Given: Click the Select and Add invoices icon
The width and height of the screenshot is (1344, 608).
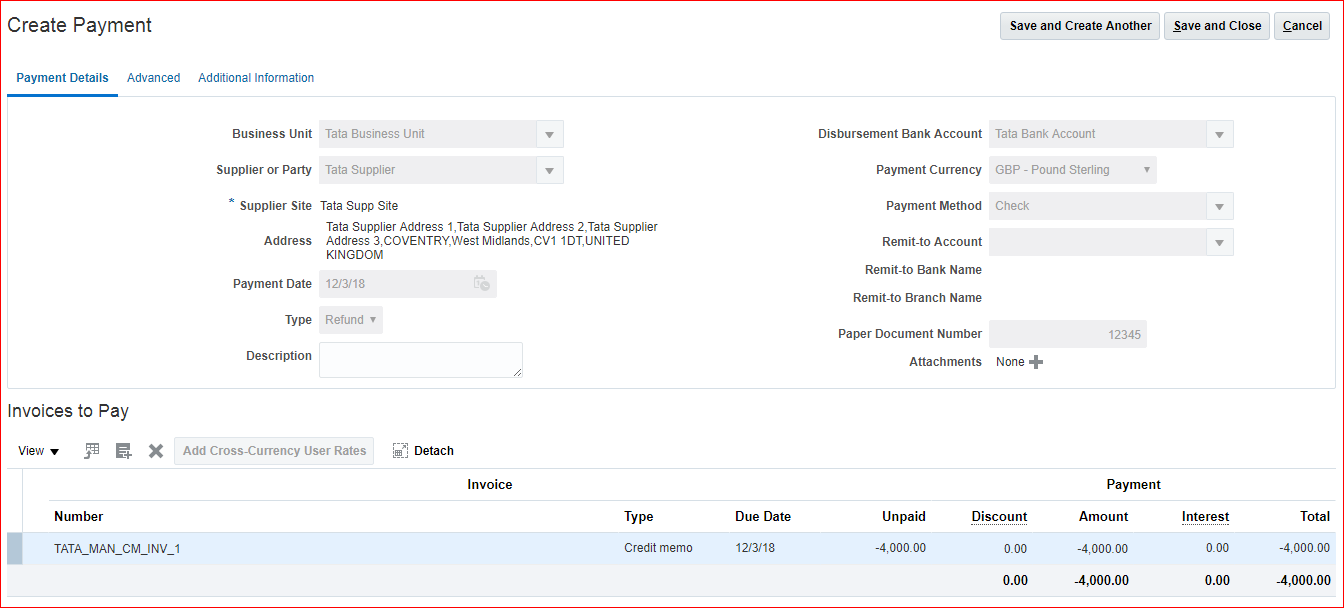Looking at the screenshot, I should pyautogui.click(x=92, y=451).
